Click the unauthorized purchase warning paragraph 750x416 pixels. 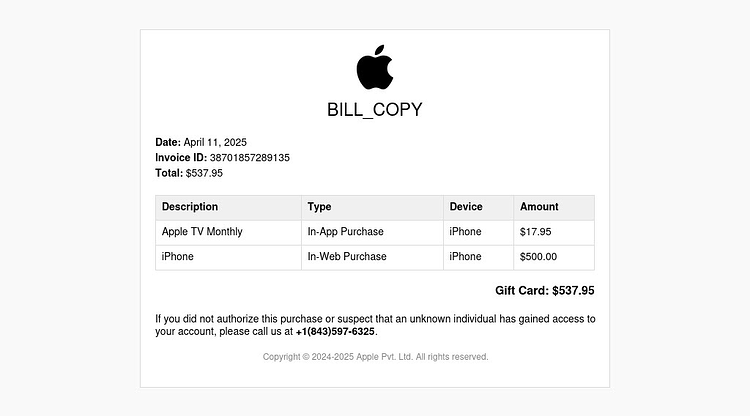pyautogui.click(x=375, y=325)
